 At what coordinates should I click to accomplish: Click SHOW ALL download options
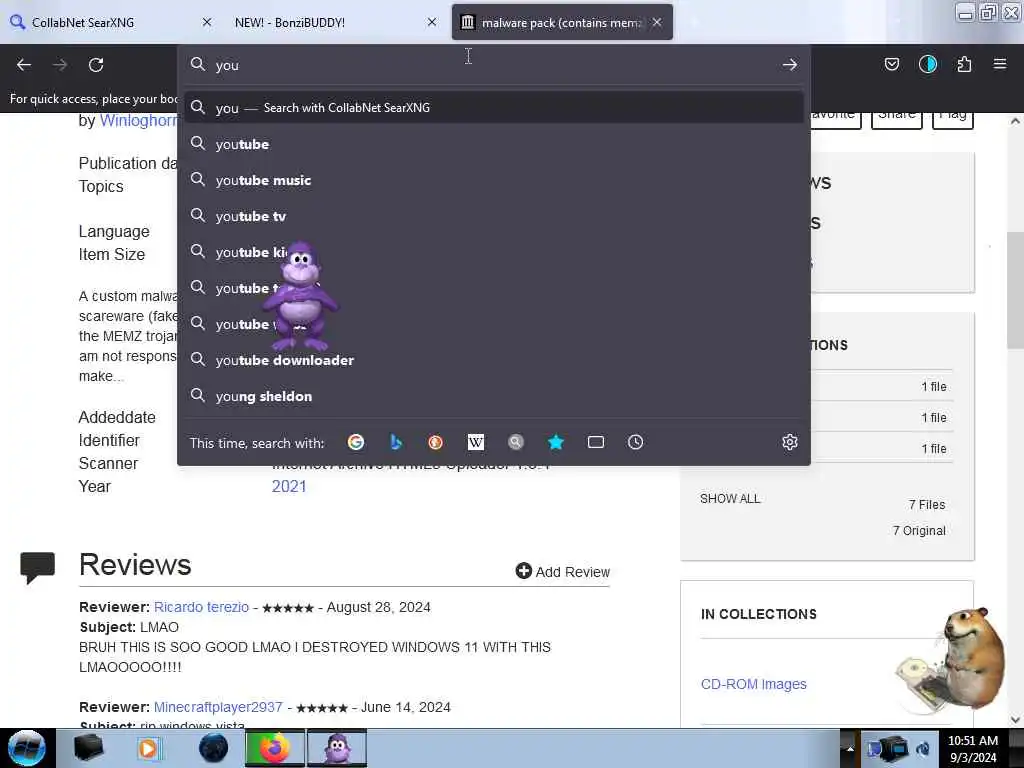[730, 498]
